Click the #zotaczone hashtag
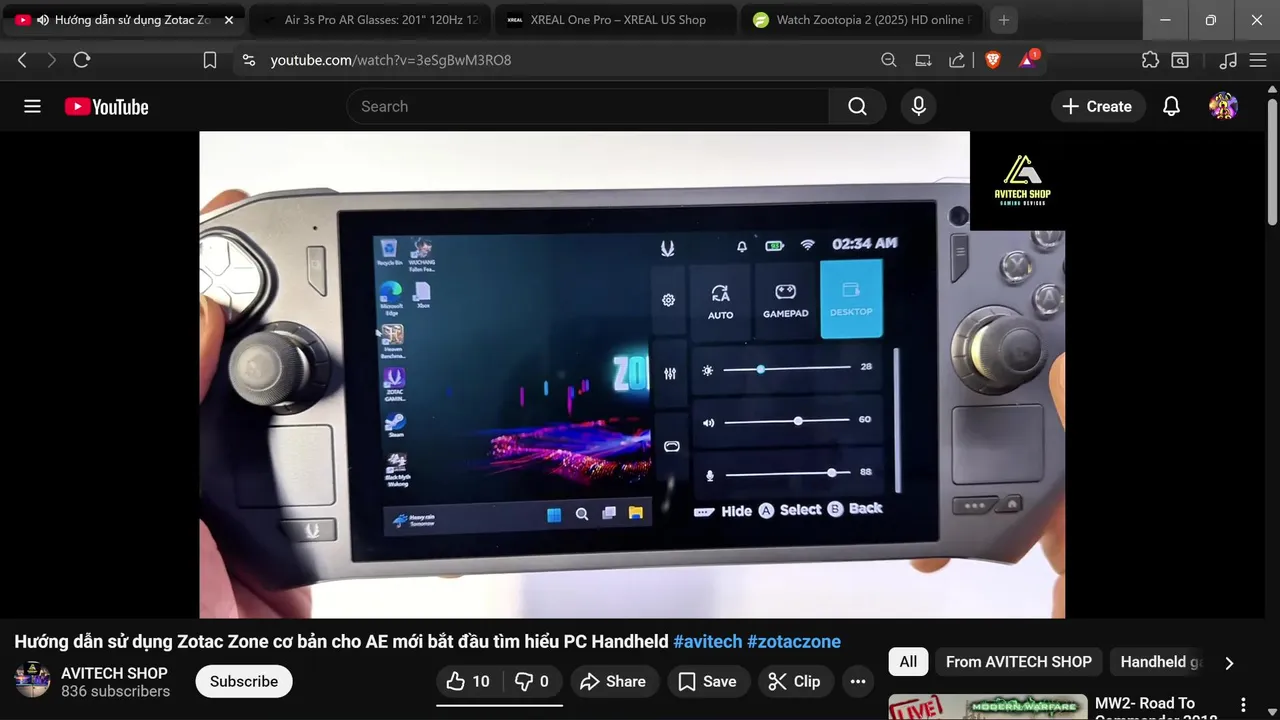Viewport: 1280px width, 720px height. coord(794,641)
